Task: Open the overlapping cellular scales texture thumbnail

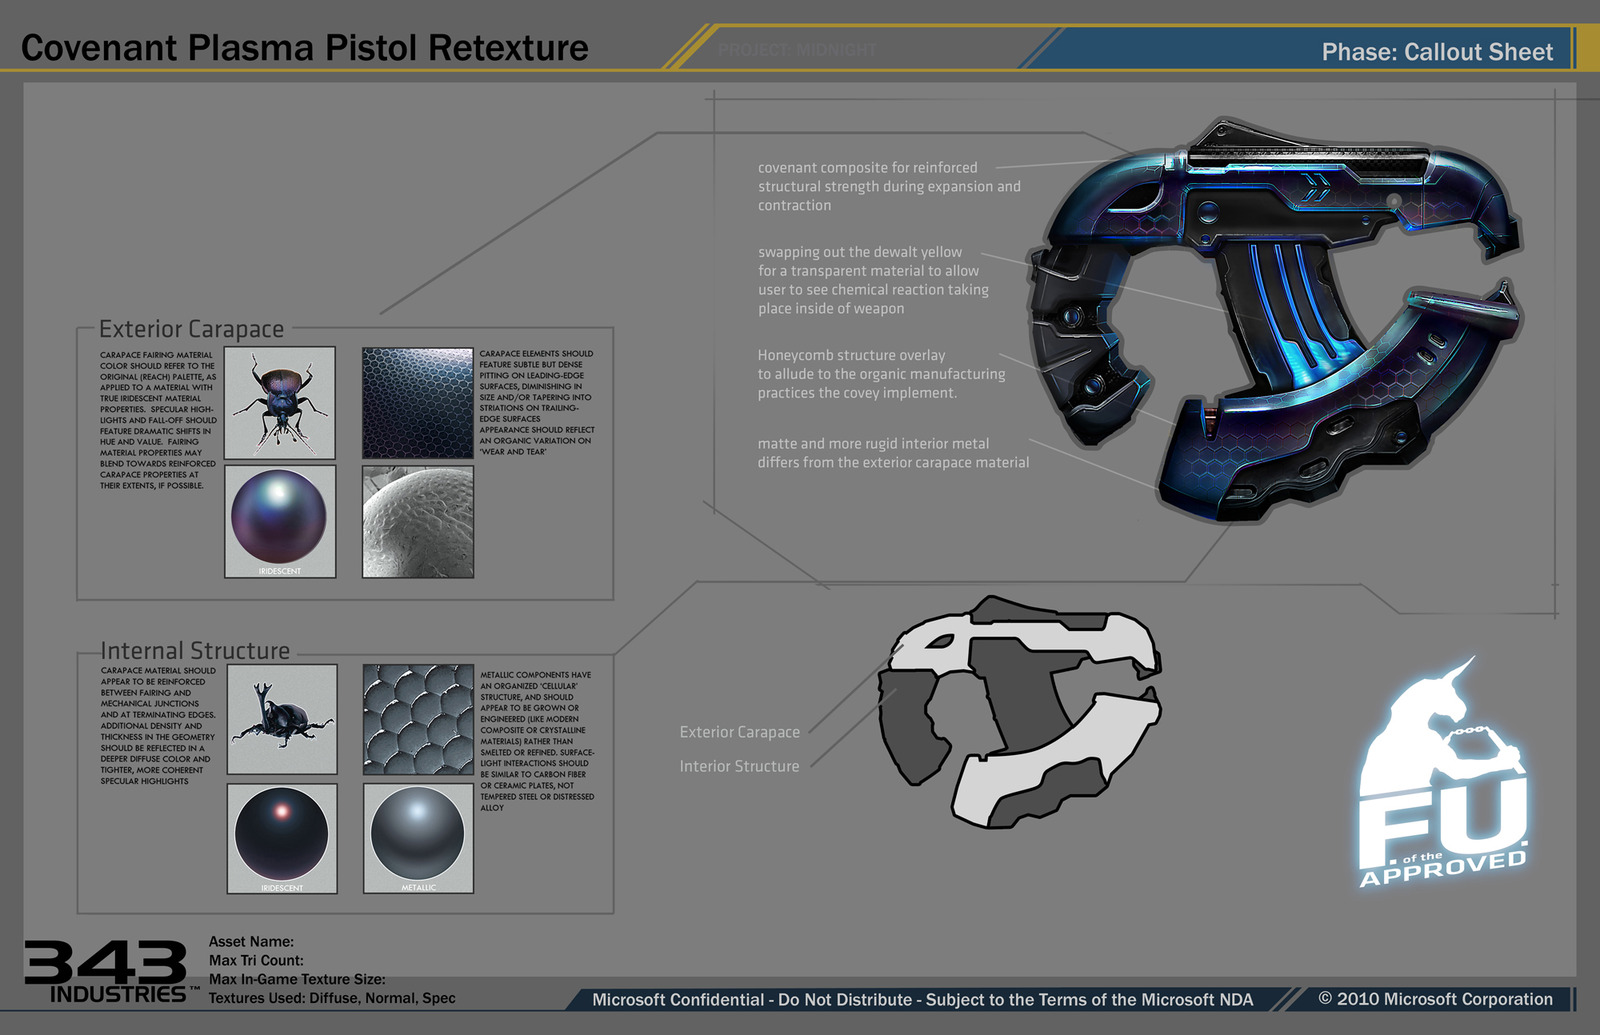Action: coord(418,719)
